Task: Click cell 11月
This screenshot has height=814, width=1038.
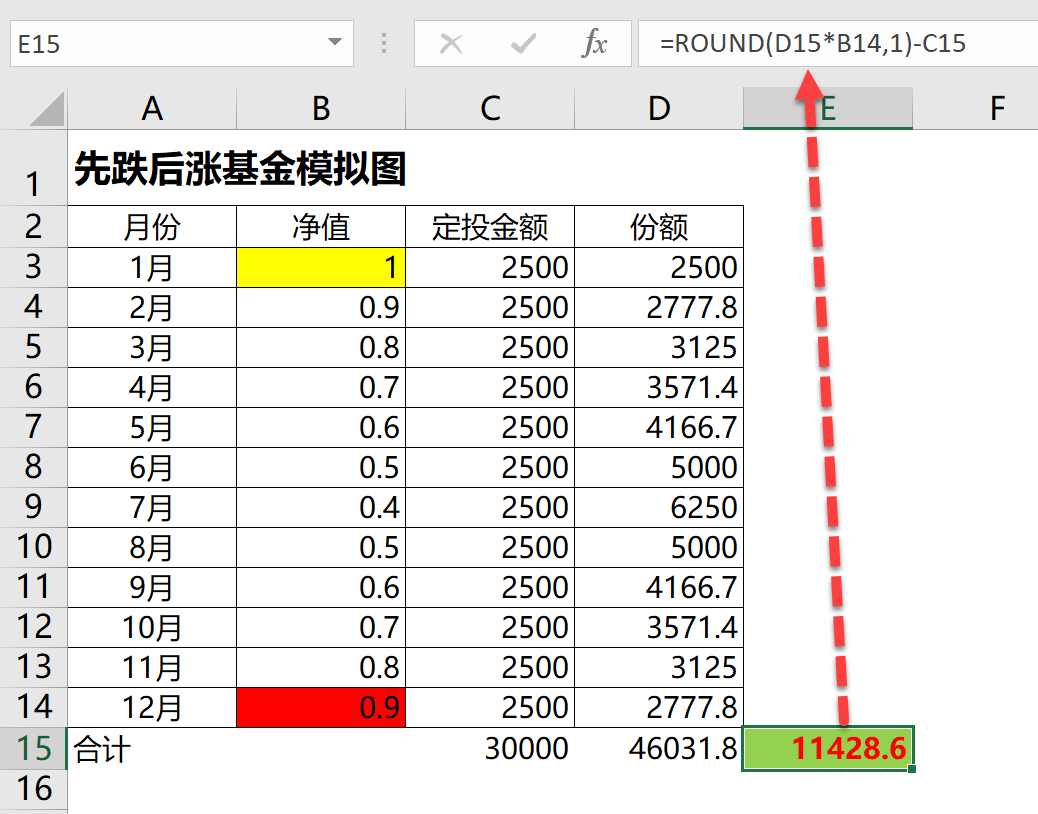Action: click(x=152, y=668)
